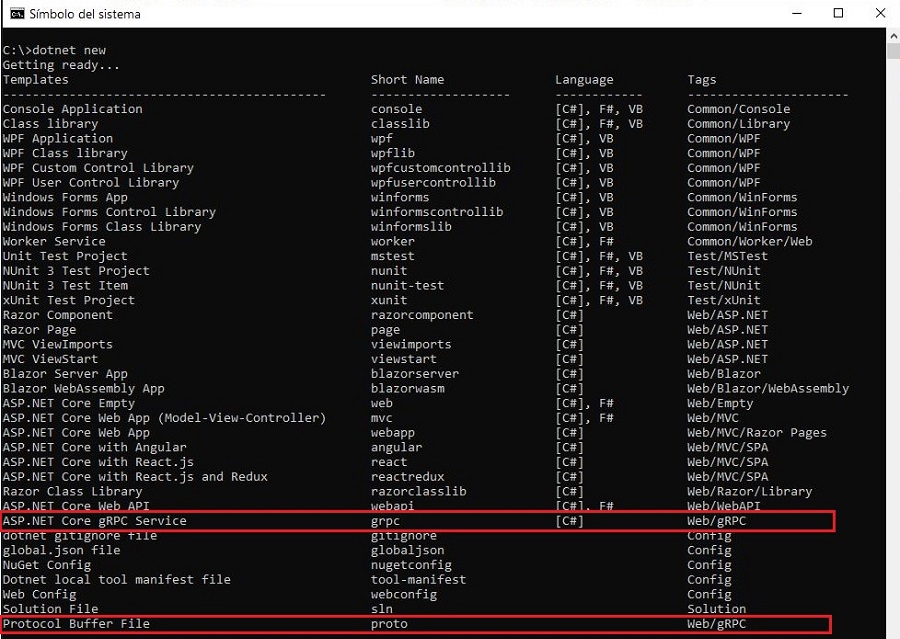Click 'xUnit Test Project' template name
The width and height of the screenshot is (900, 639).
[68, 300]
